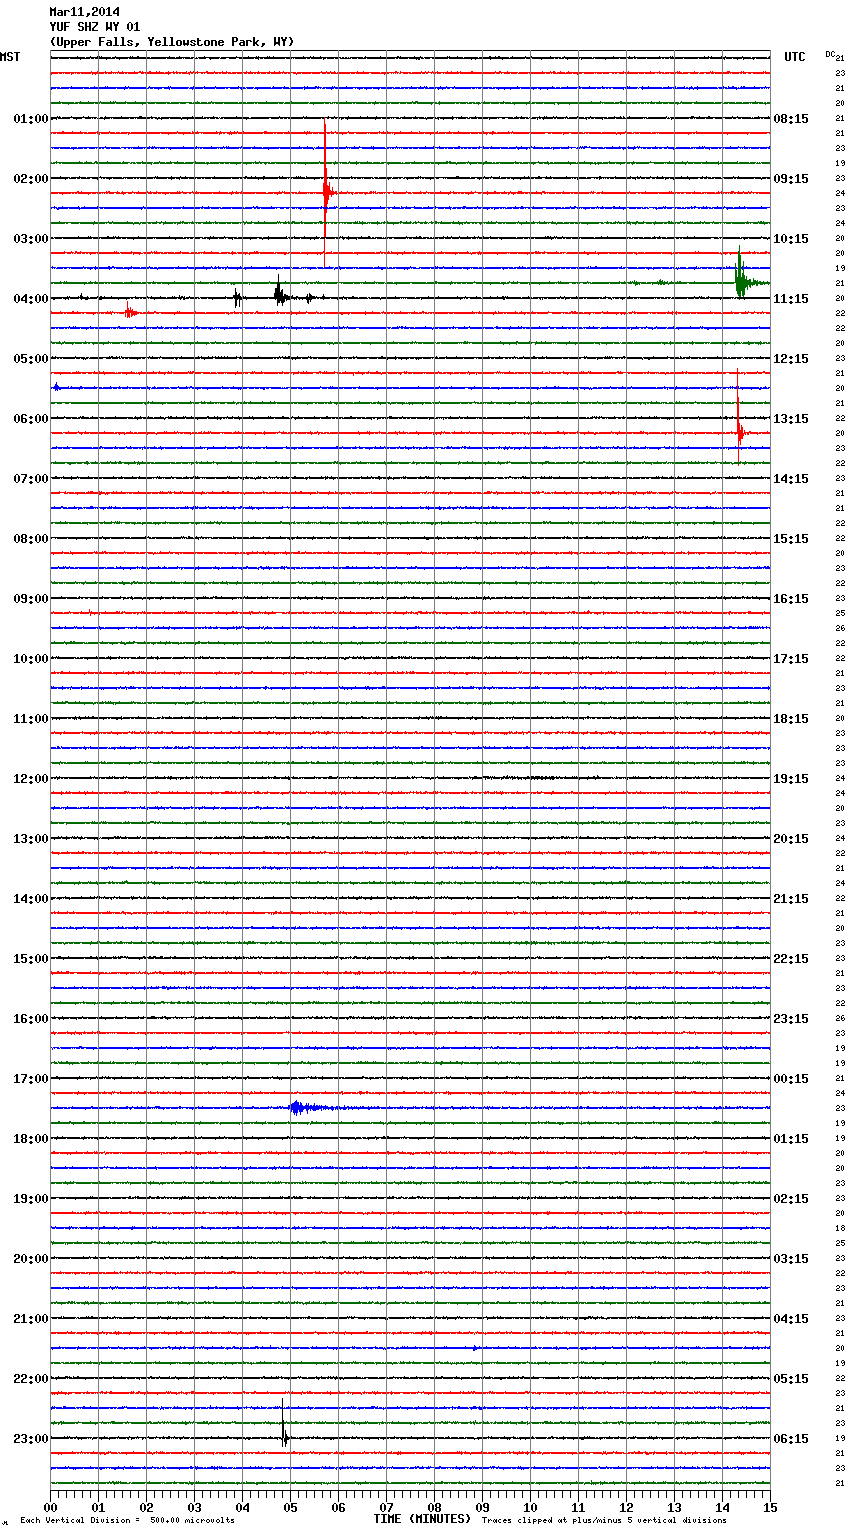Image resolution: width=850 pixels, height=1534 pixels.
Task: Select the 03:00 MST row label
Action: [x=31, y=239]
